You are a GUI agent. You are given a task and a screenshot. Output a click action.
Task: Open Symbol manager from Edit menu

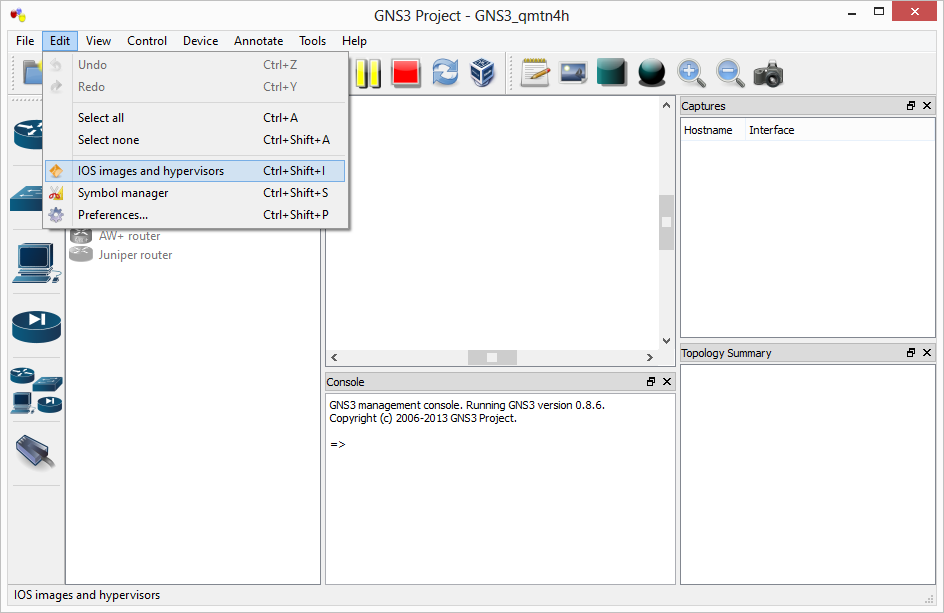(195, 193)
